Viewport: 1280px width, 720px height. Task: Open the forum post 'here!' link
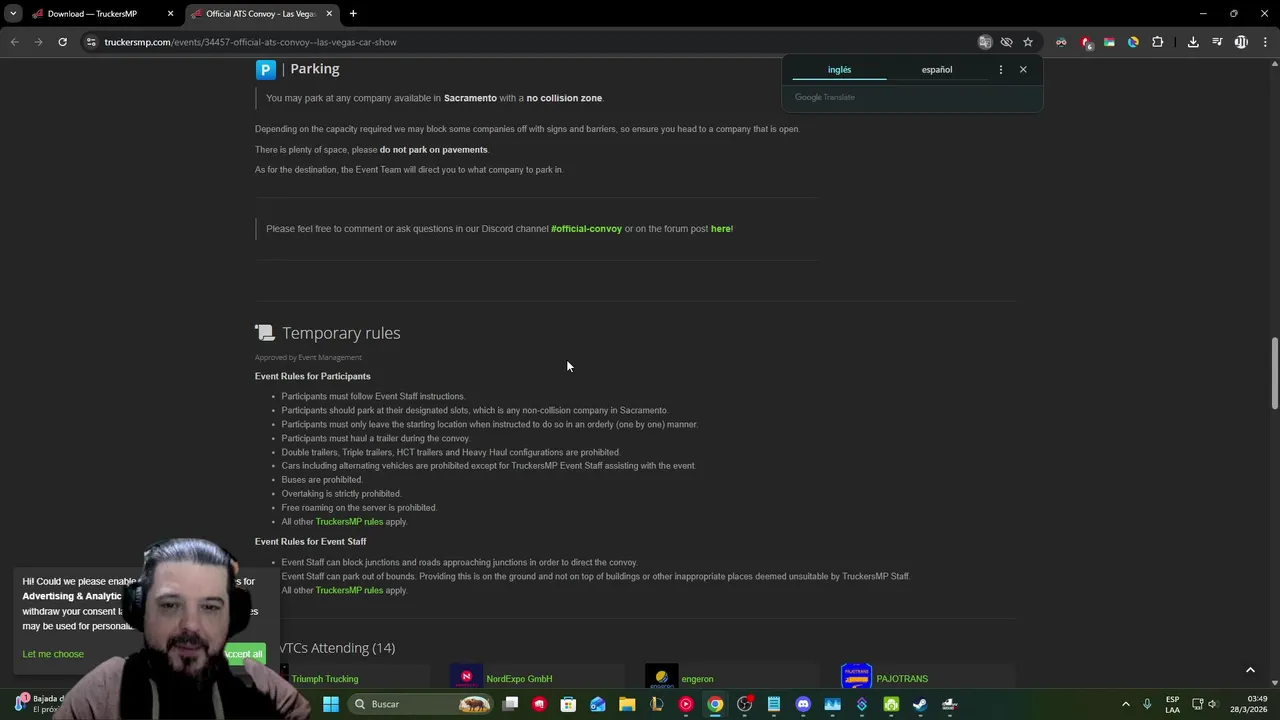coord(722,229)
